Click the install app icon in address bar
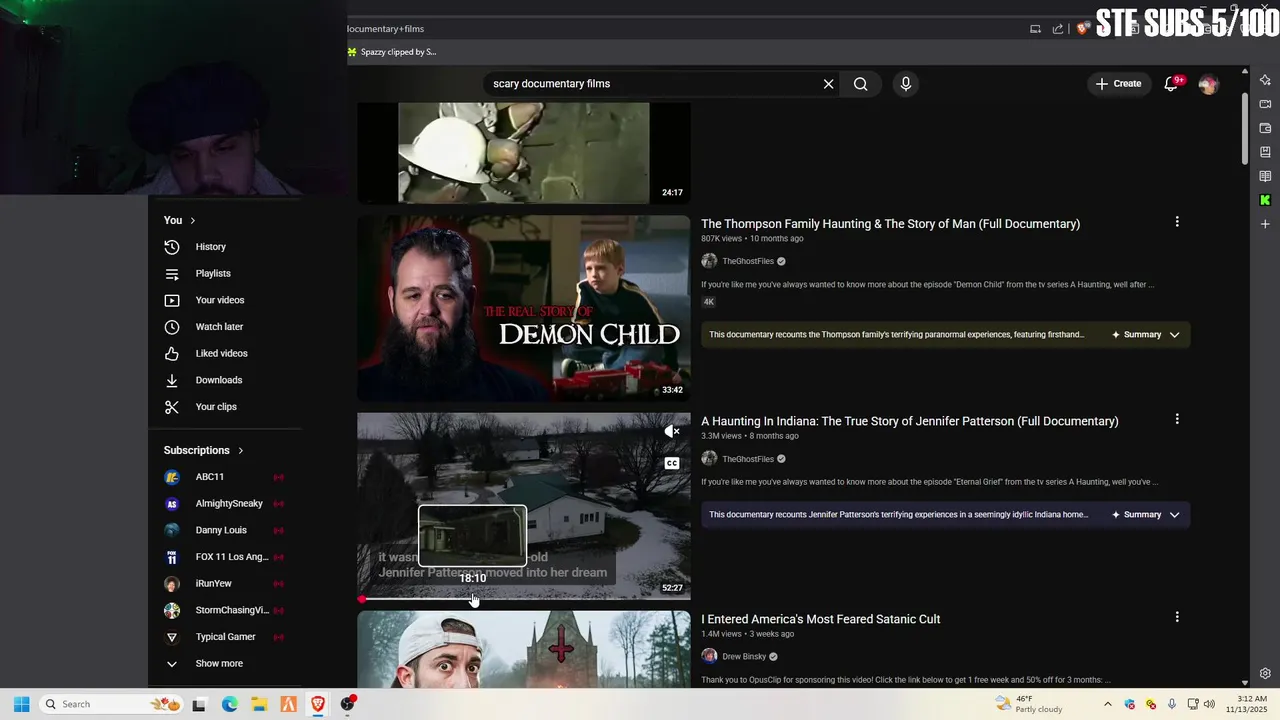This screenshot has width=1280, height=720. [x=1035, y=29]
